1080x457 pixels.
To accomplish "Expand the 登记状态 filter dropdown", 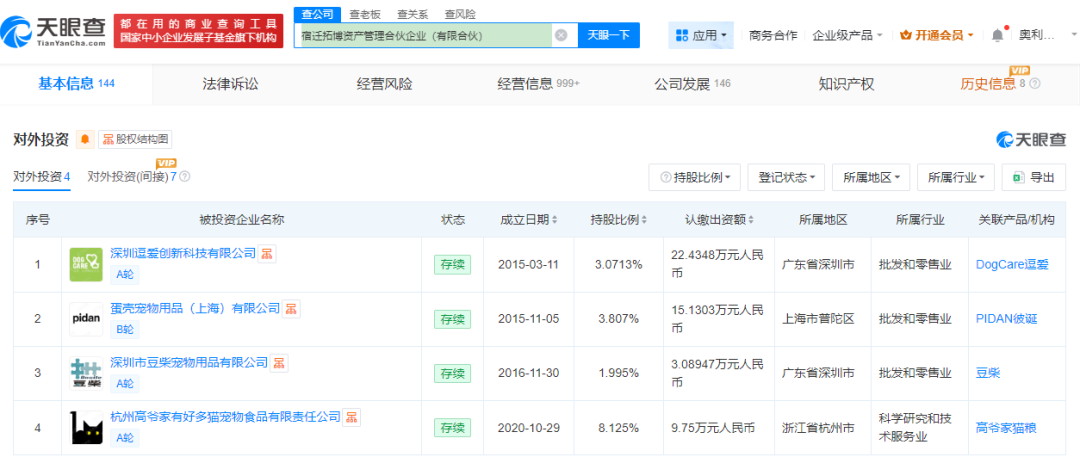I will pos(787,177).
